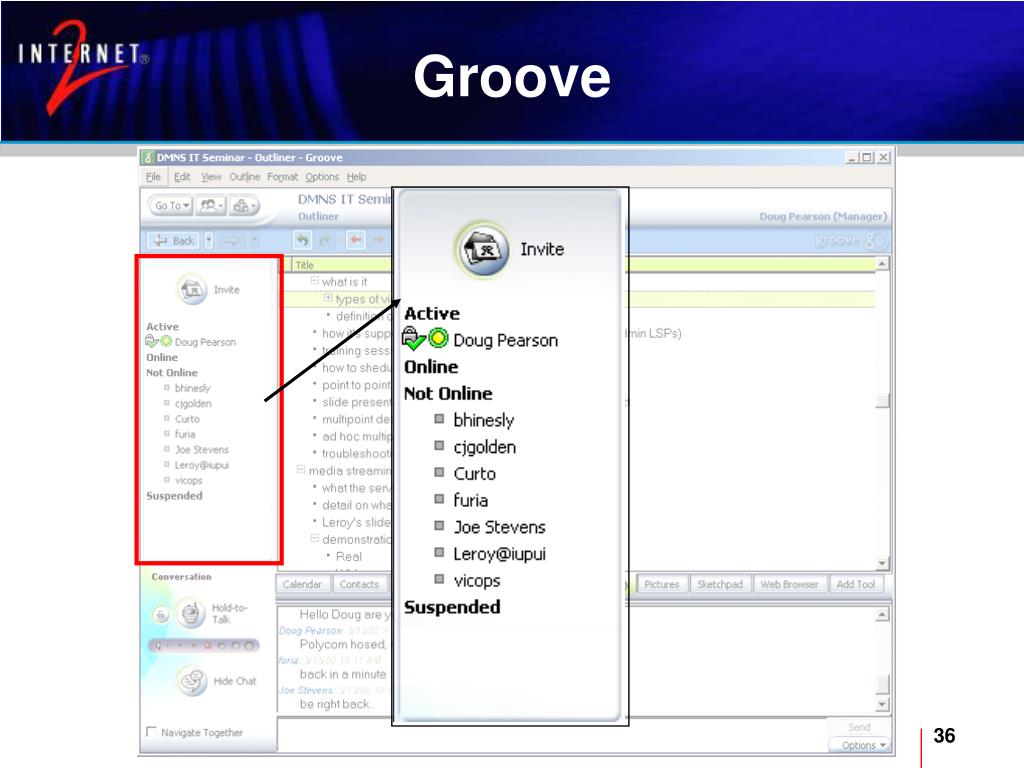Open the Go To dropdown
Screen dimensions: 1024x768
172,206
